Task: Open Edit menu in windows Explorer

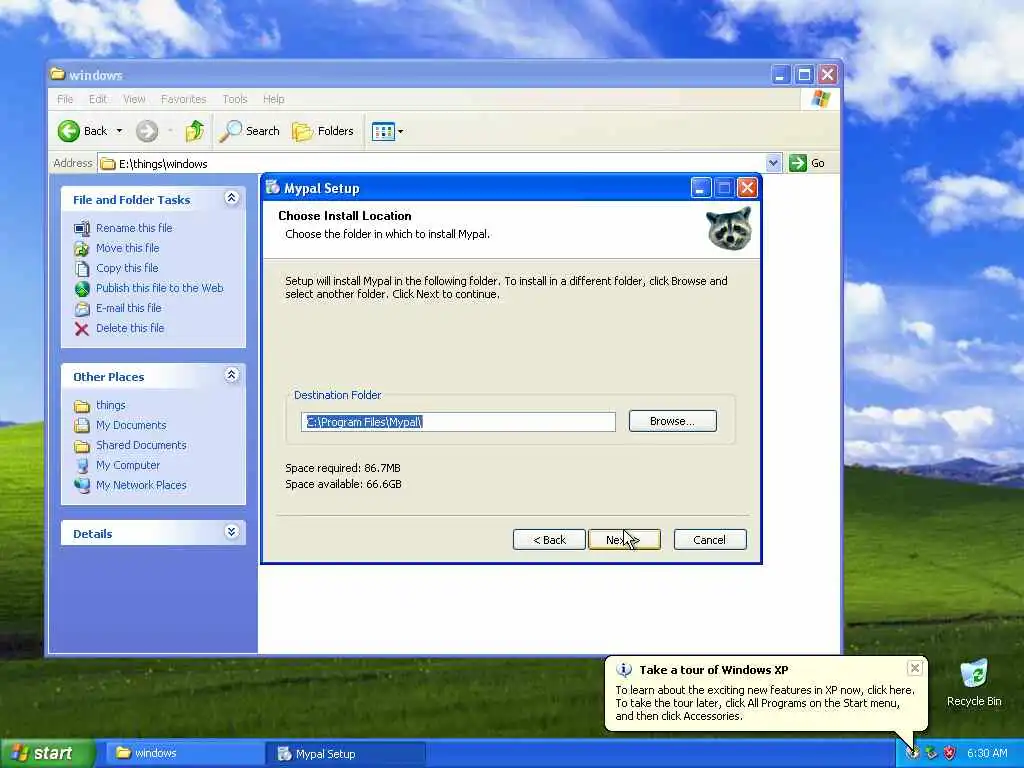Action: 98,99
